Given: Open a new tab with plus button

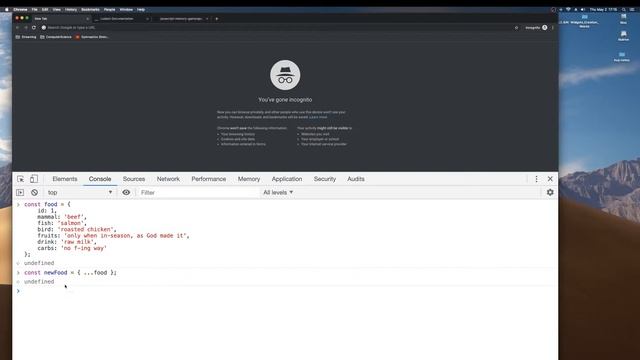Looking at the screenshot, I should pos(217,18).
